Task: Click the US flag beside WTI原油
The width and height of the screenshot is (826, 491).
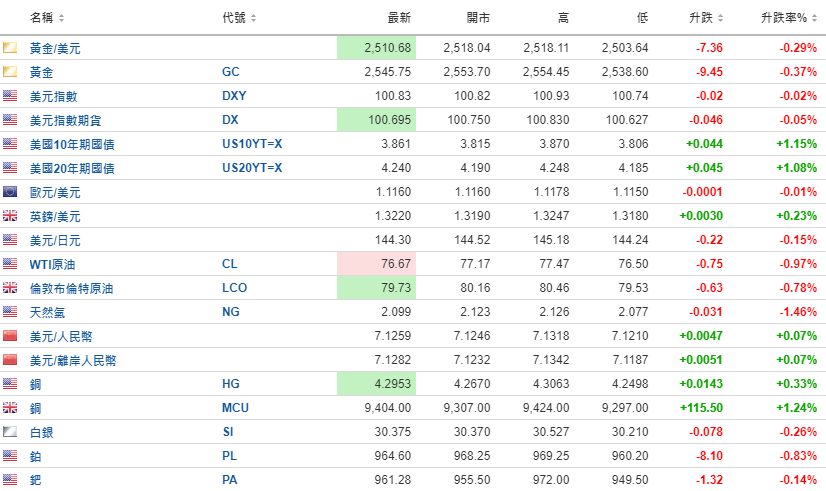Action: tap(10, 264)
